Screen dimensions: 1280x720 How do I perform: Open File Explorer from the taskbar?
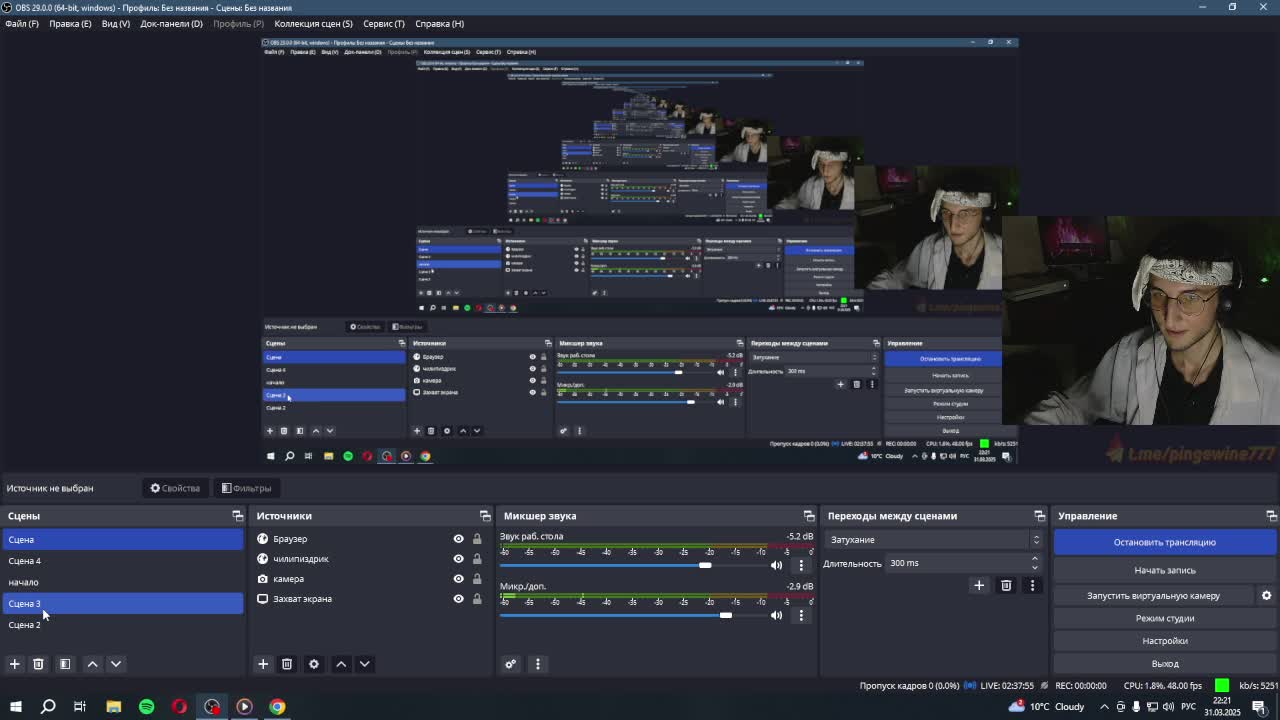pos(113,707)
